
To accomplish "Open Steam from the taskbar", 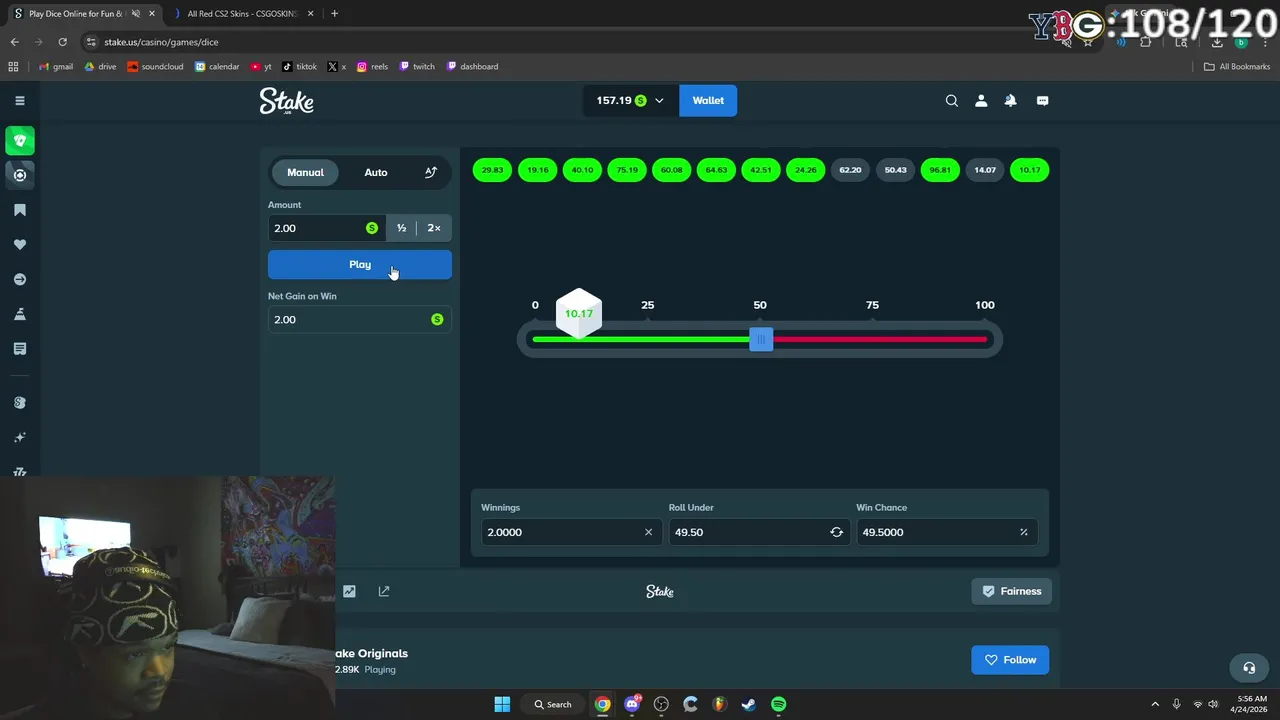I will click(x=748, y=704).
